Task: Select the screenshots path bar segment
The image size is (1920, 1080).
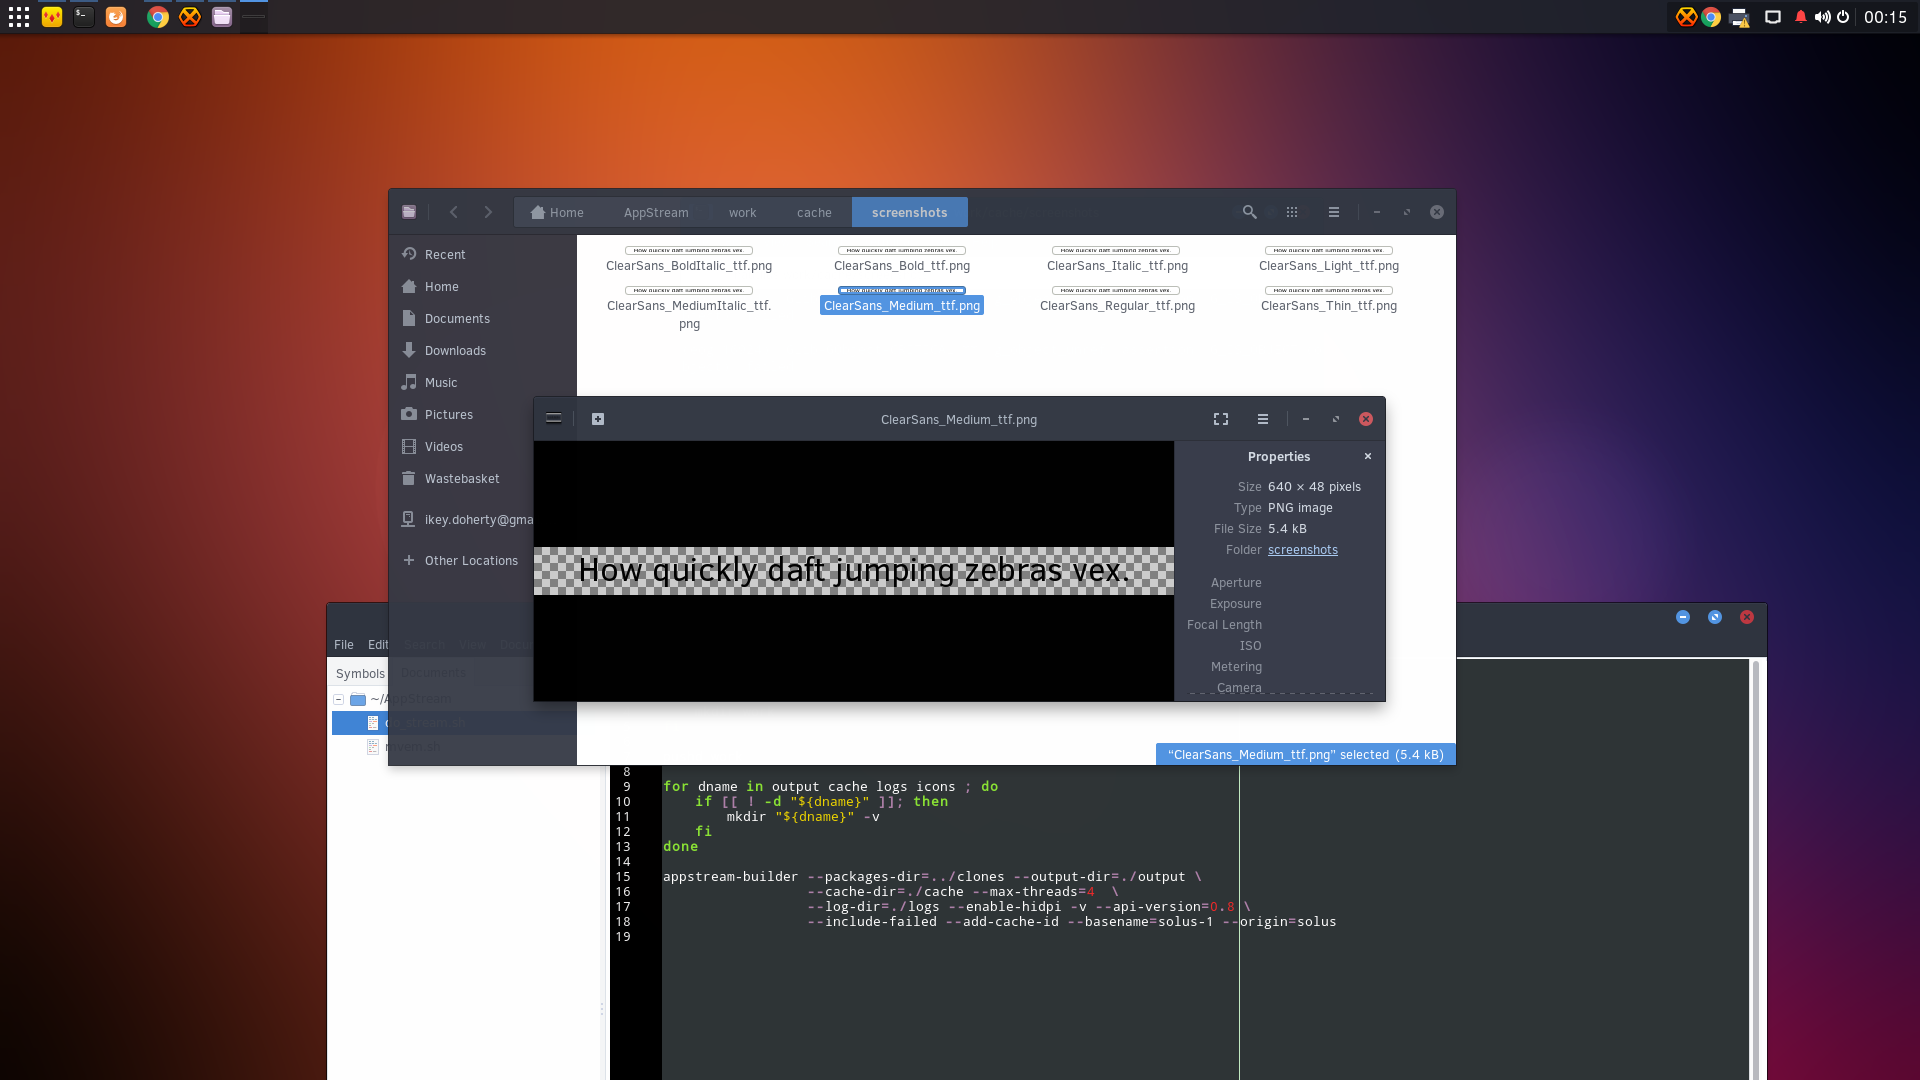Action: (909, 212)
